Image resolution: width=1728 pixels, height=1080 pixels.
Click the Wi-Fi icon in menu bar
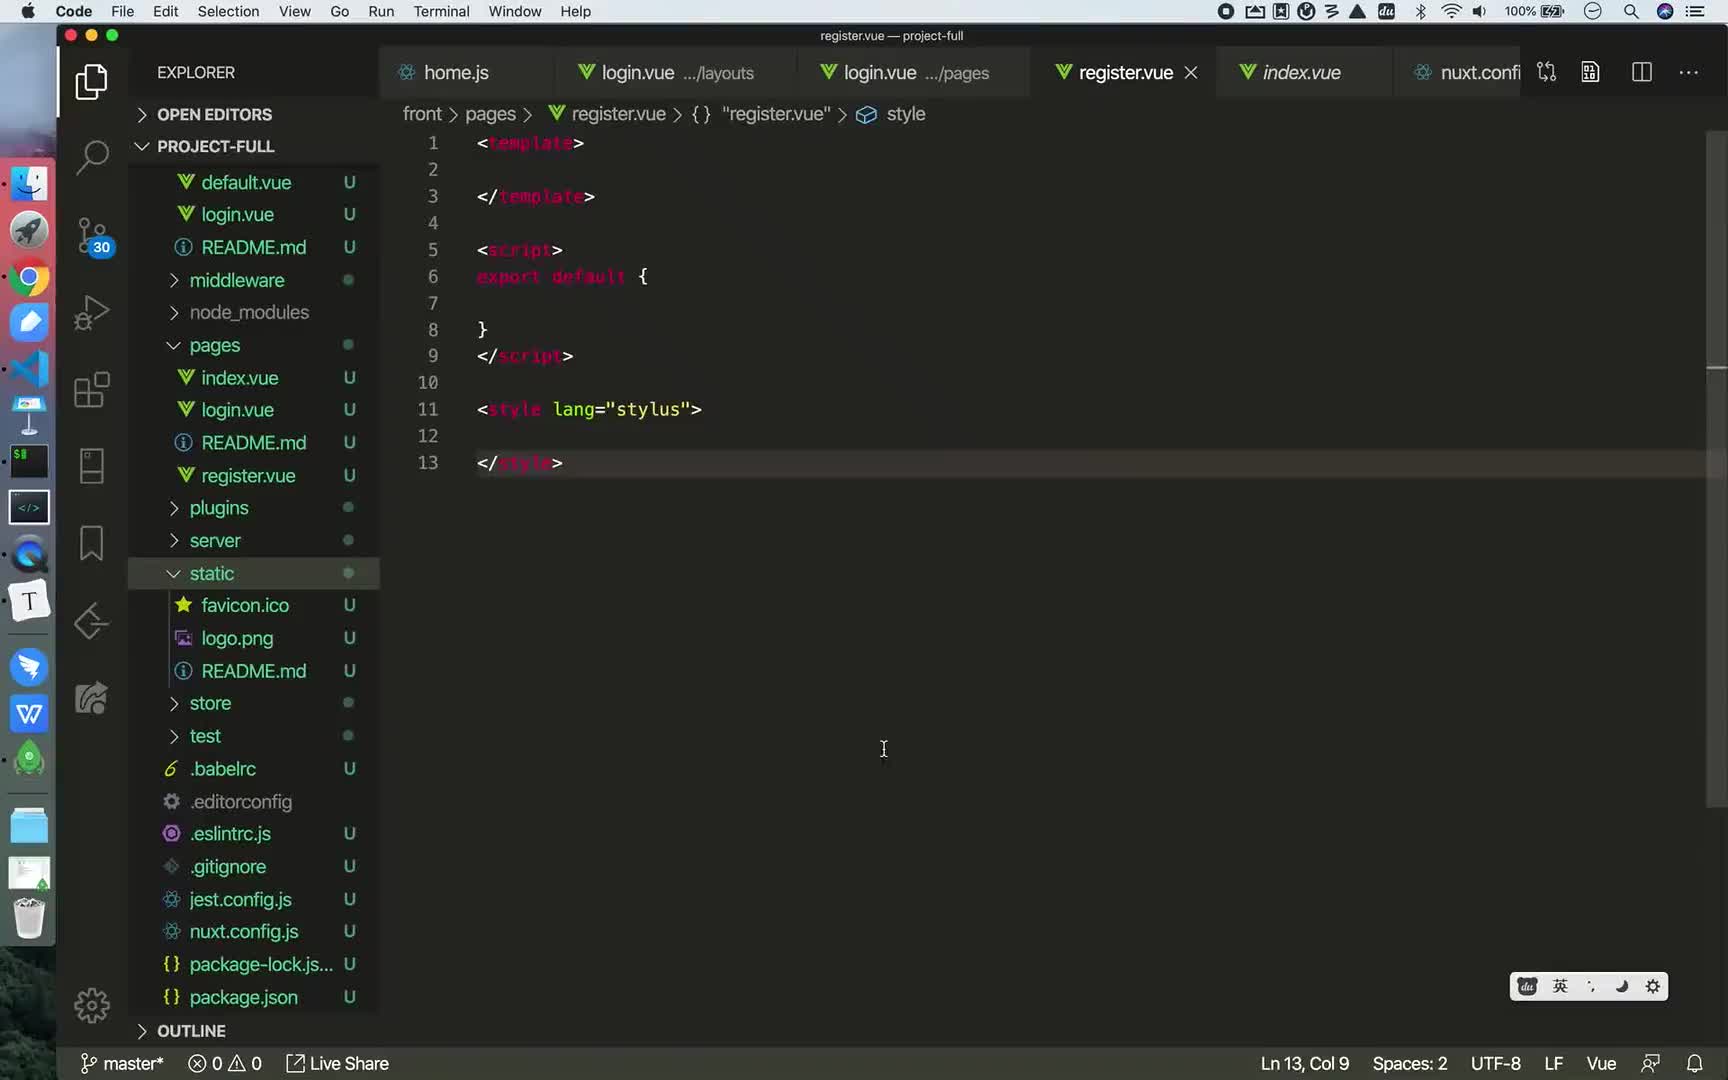click(x=1451, y=11)
